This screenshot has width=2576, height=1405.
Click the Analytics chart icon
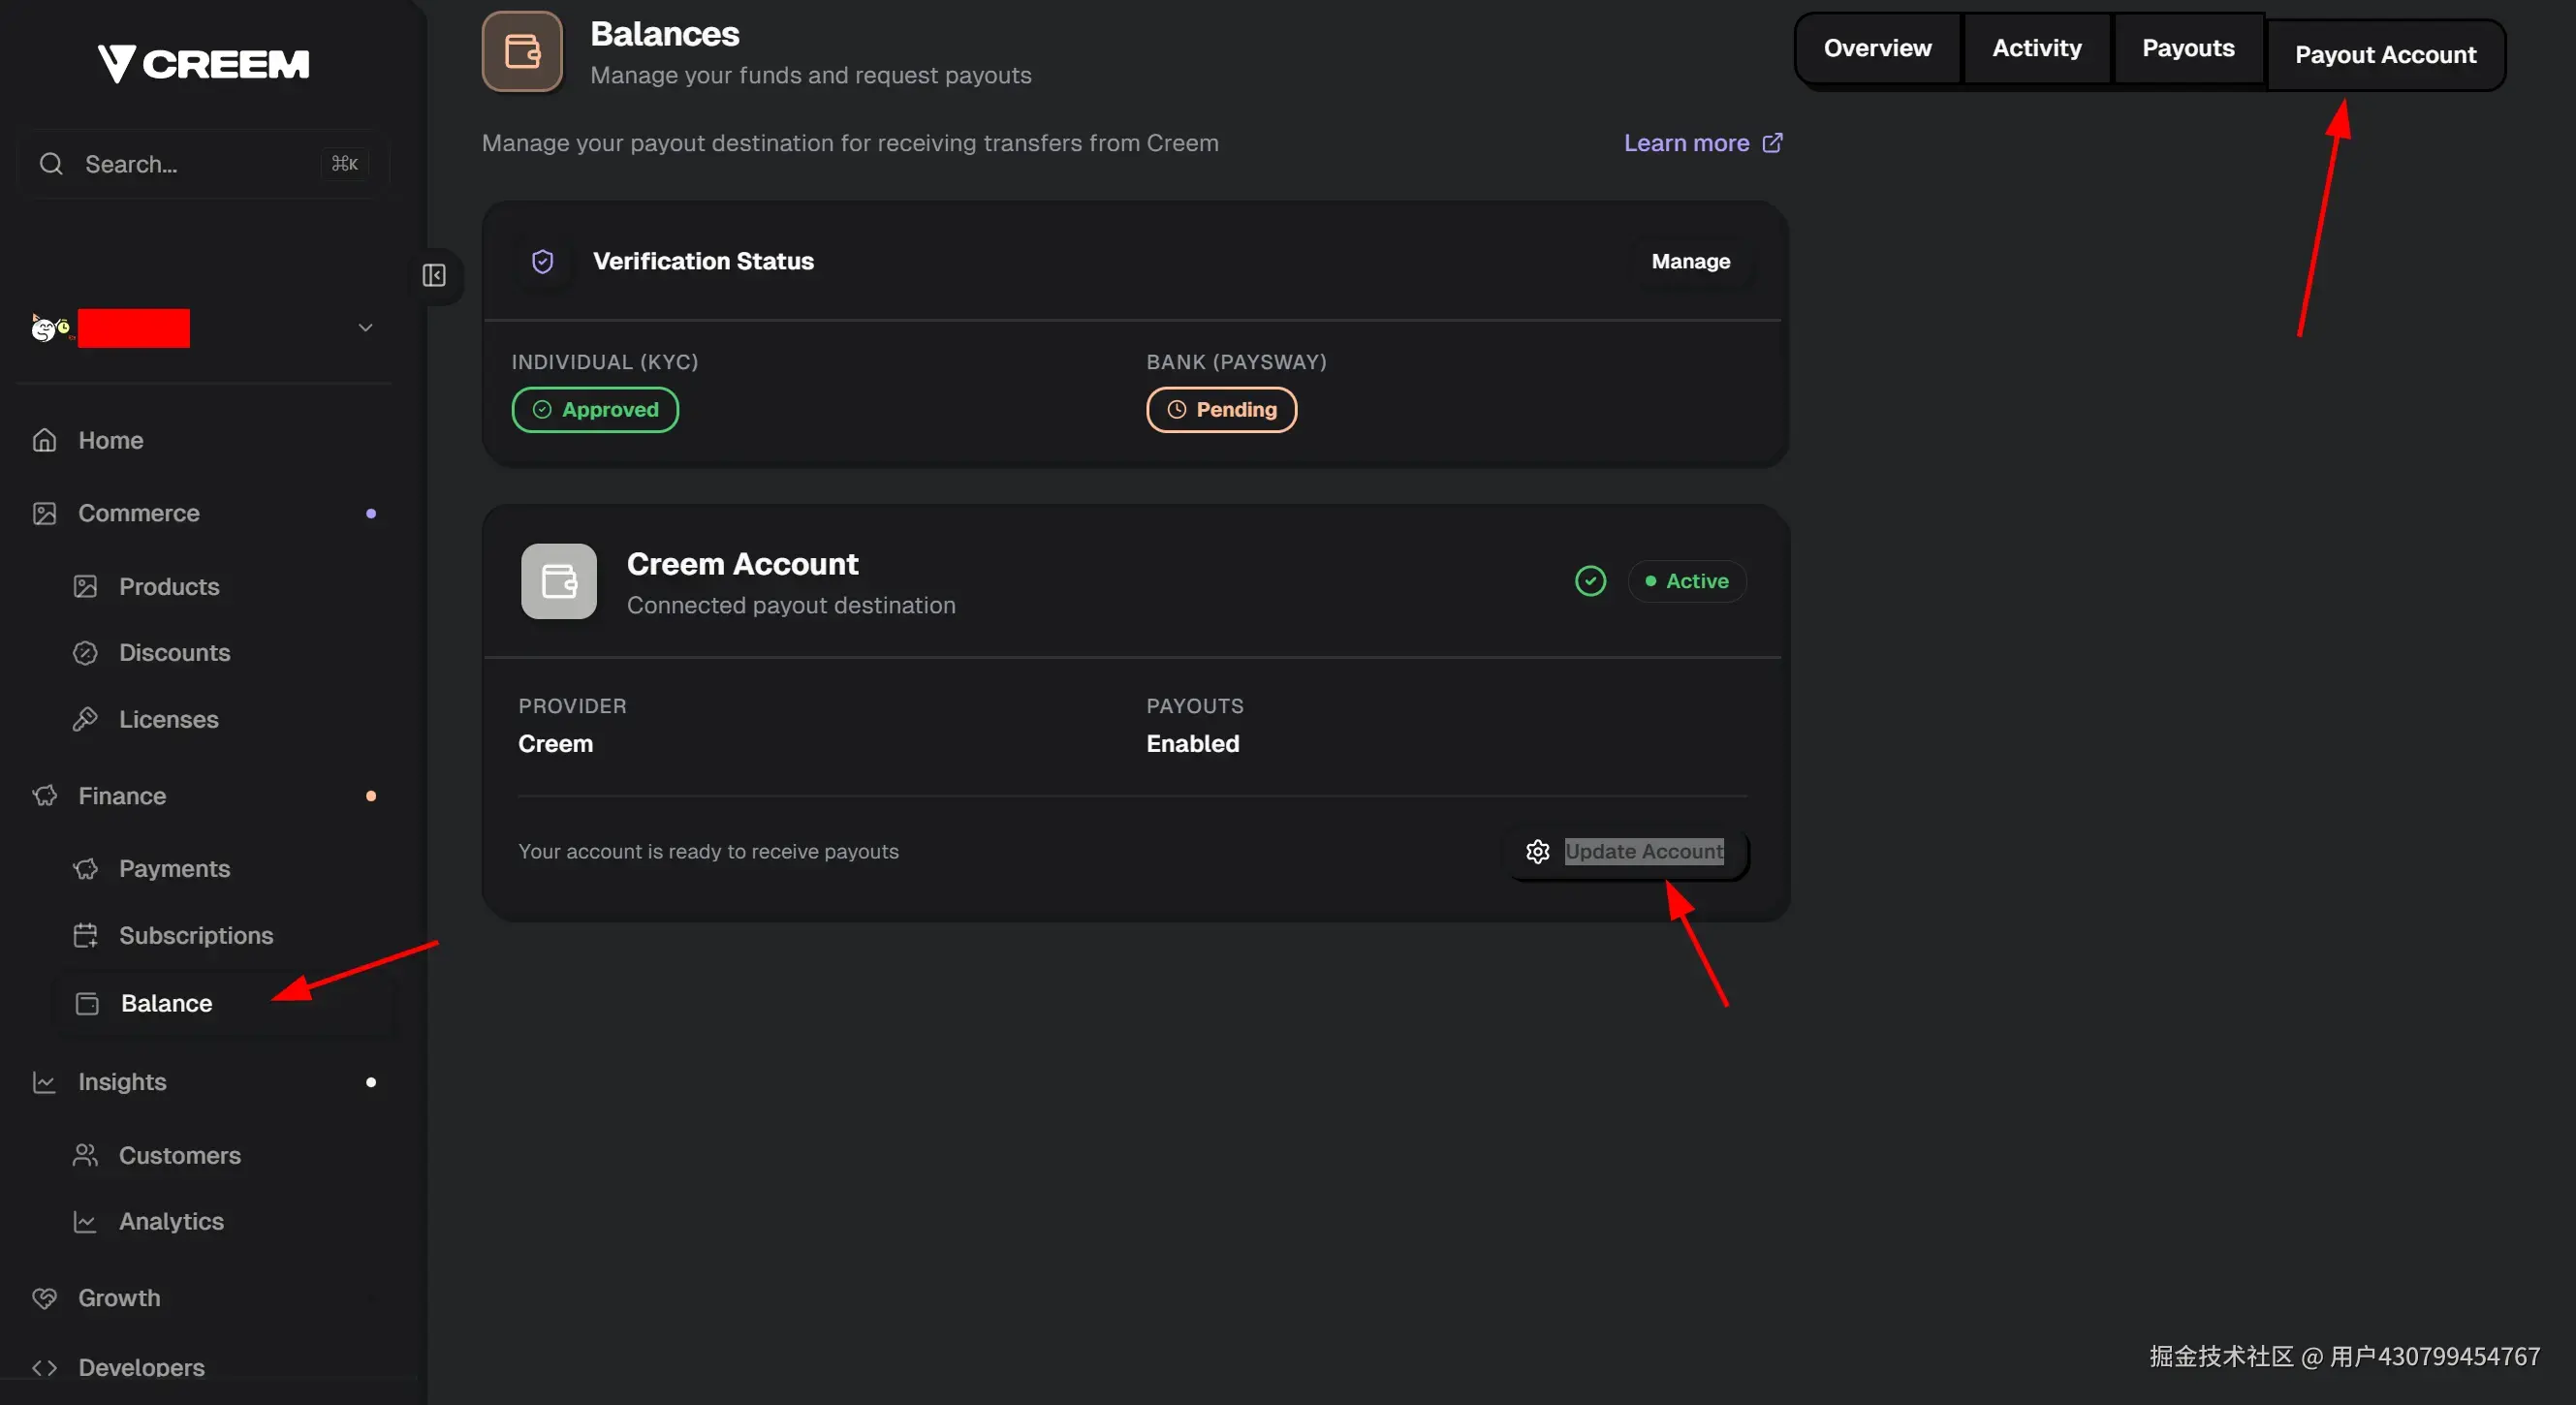(86, 1221)
